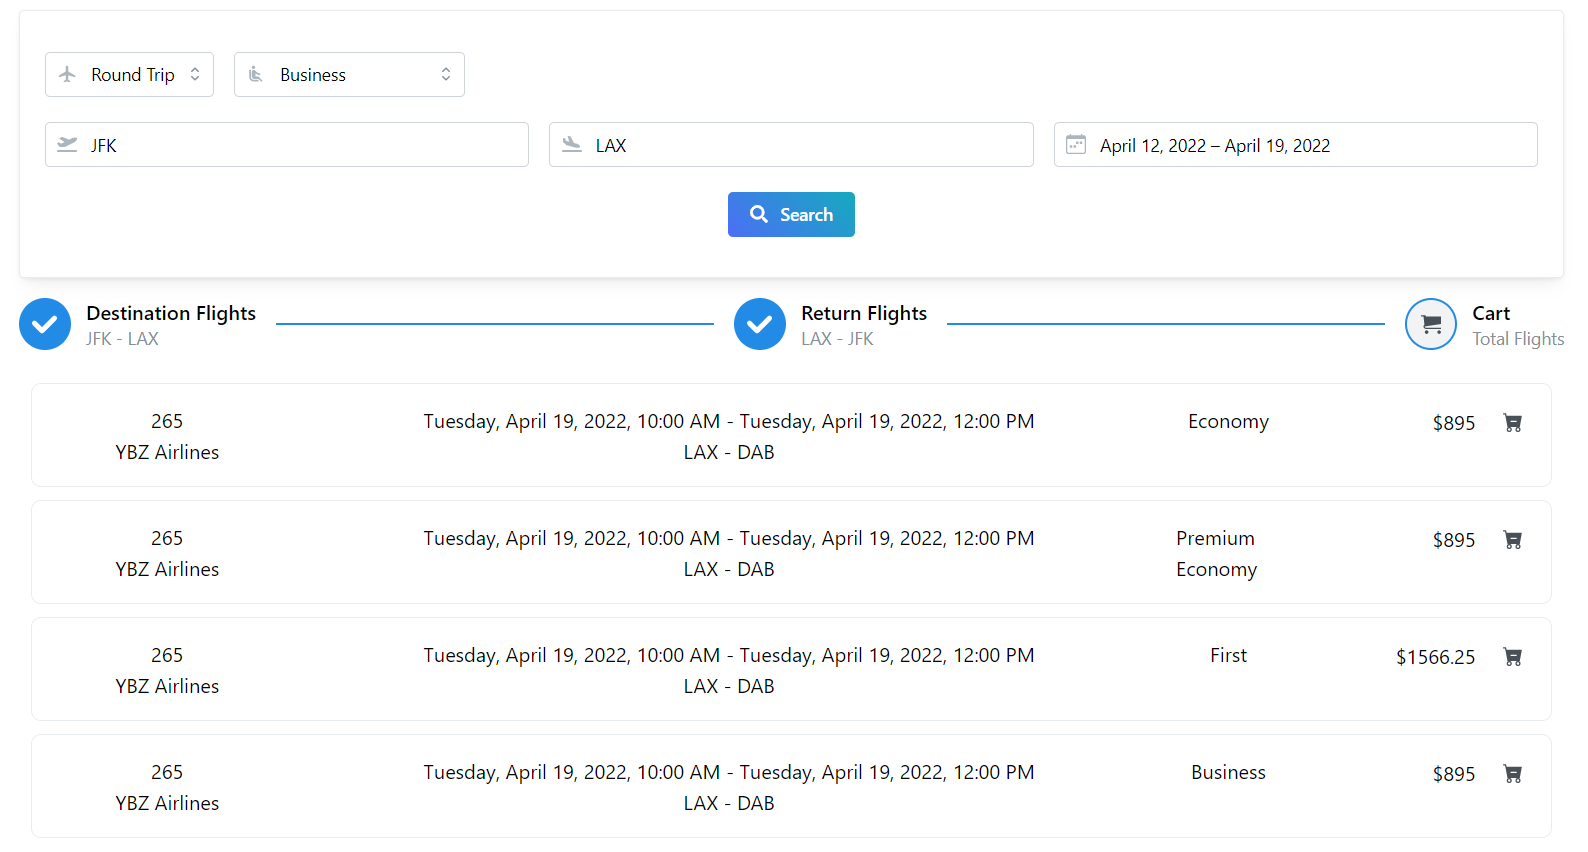The width and height of the screenshot is (1588, 852).
Task: Select the First fare class text
Action: 1228,655
